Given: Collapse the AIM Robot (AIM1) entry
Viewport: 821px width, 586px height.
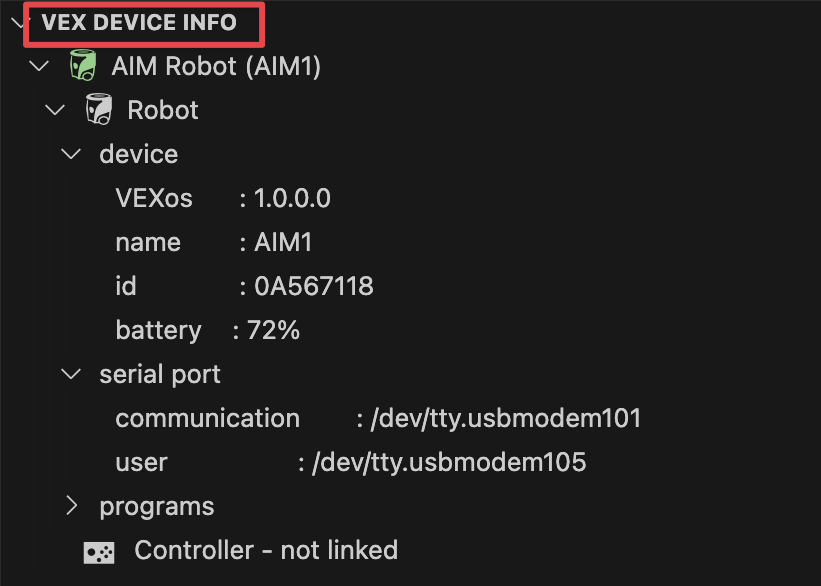Looking at the screenshot, I should point(38,65).
